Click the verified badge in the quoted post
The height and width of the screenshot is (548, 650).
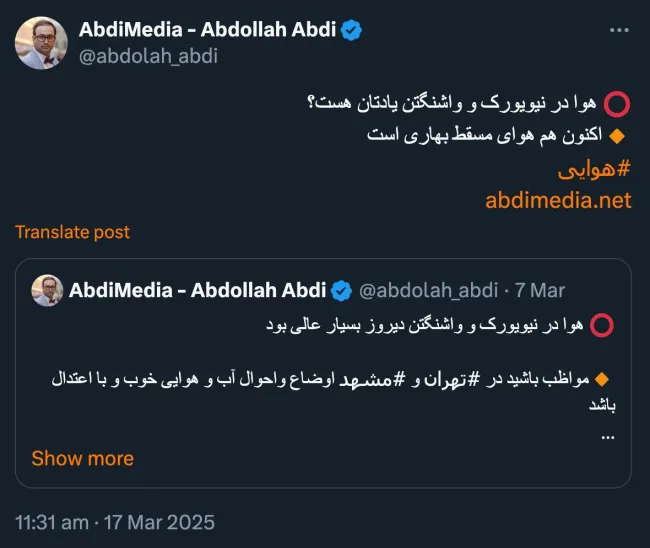pyautogui.click(x=342, y=291)
